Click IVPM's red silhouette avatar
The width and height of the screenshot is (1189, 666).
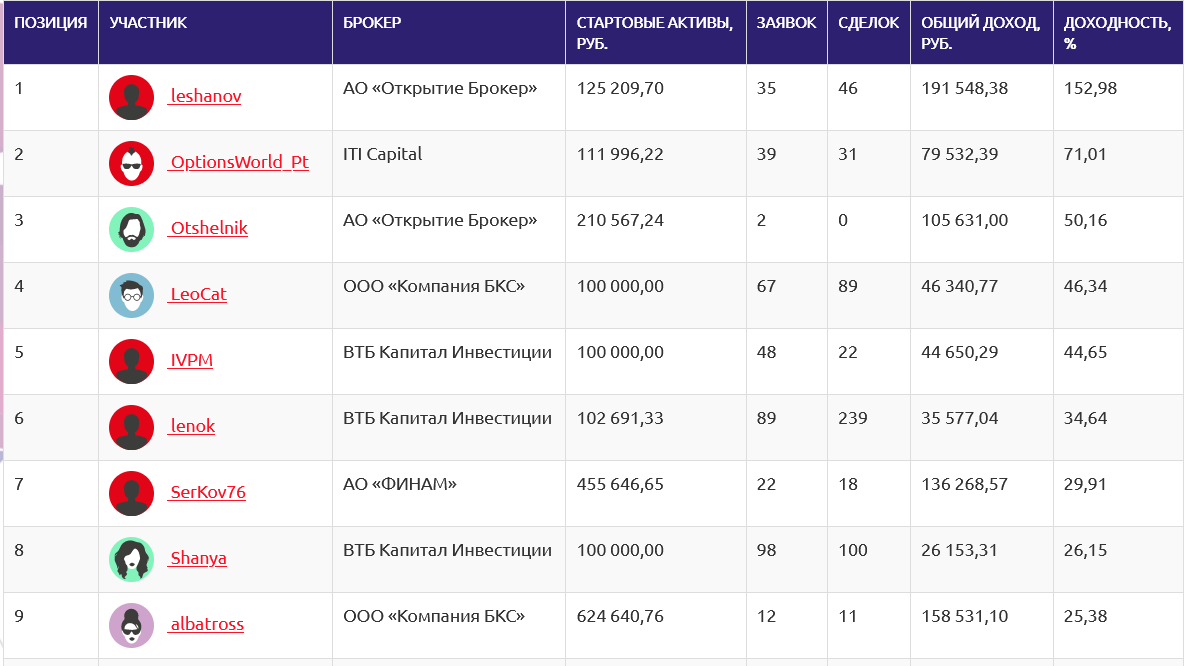coord(131,361)
